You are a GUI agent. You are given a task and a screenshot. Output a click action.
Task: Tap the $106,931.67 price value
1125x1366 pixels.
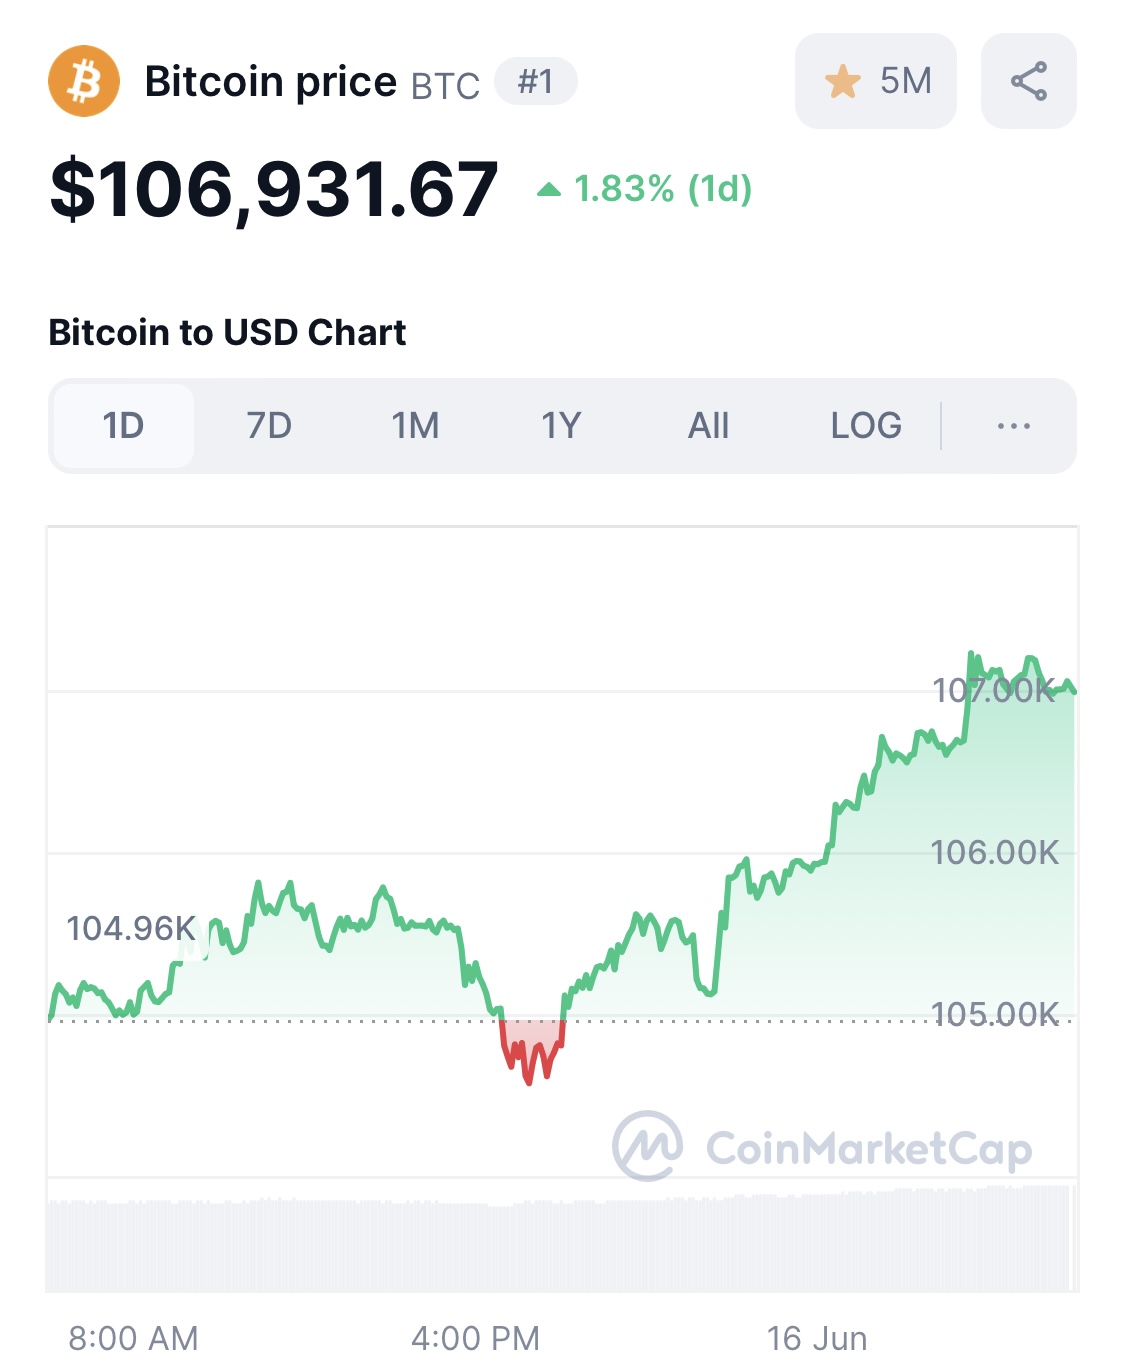[274, 189]
